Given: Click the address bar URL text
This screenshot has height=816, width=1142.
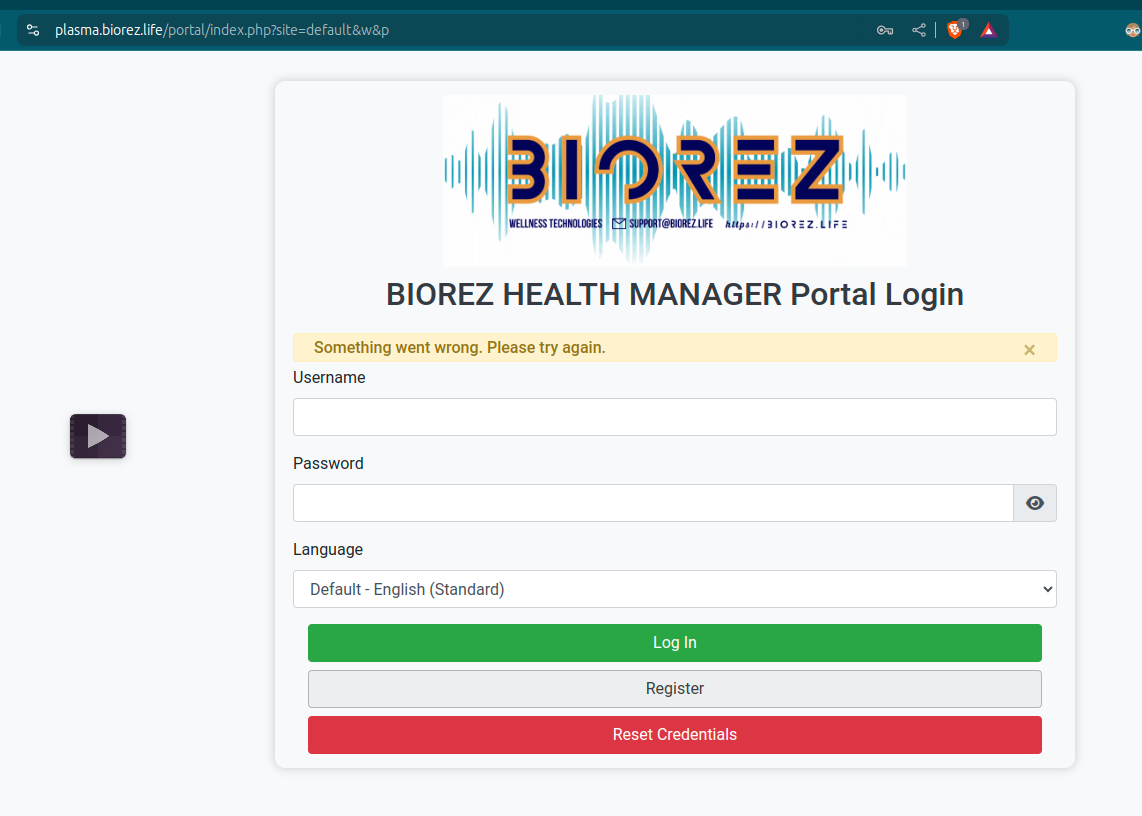Looking at the screenshot, I should (222, 30).
